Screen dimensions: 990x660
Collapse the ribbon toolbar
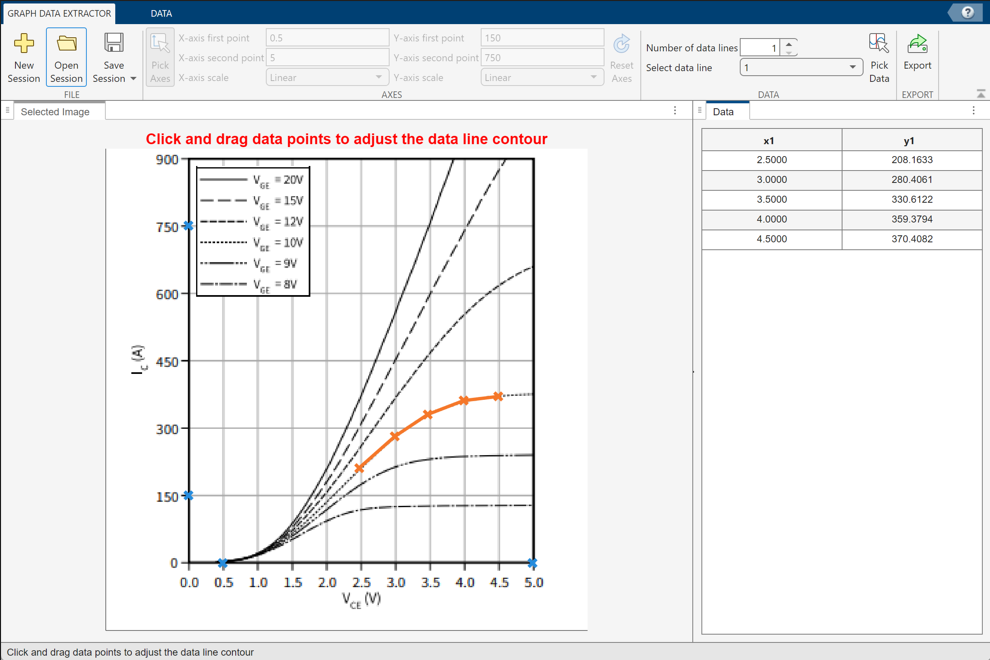click(982, 92)
